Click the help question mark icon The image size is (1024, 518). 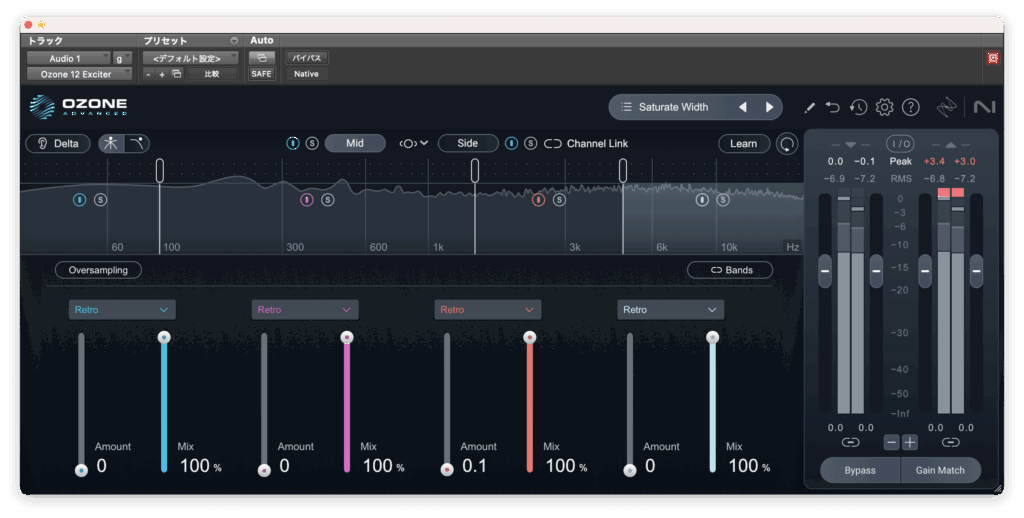(x=910, y=107)
